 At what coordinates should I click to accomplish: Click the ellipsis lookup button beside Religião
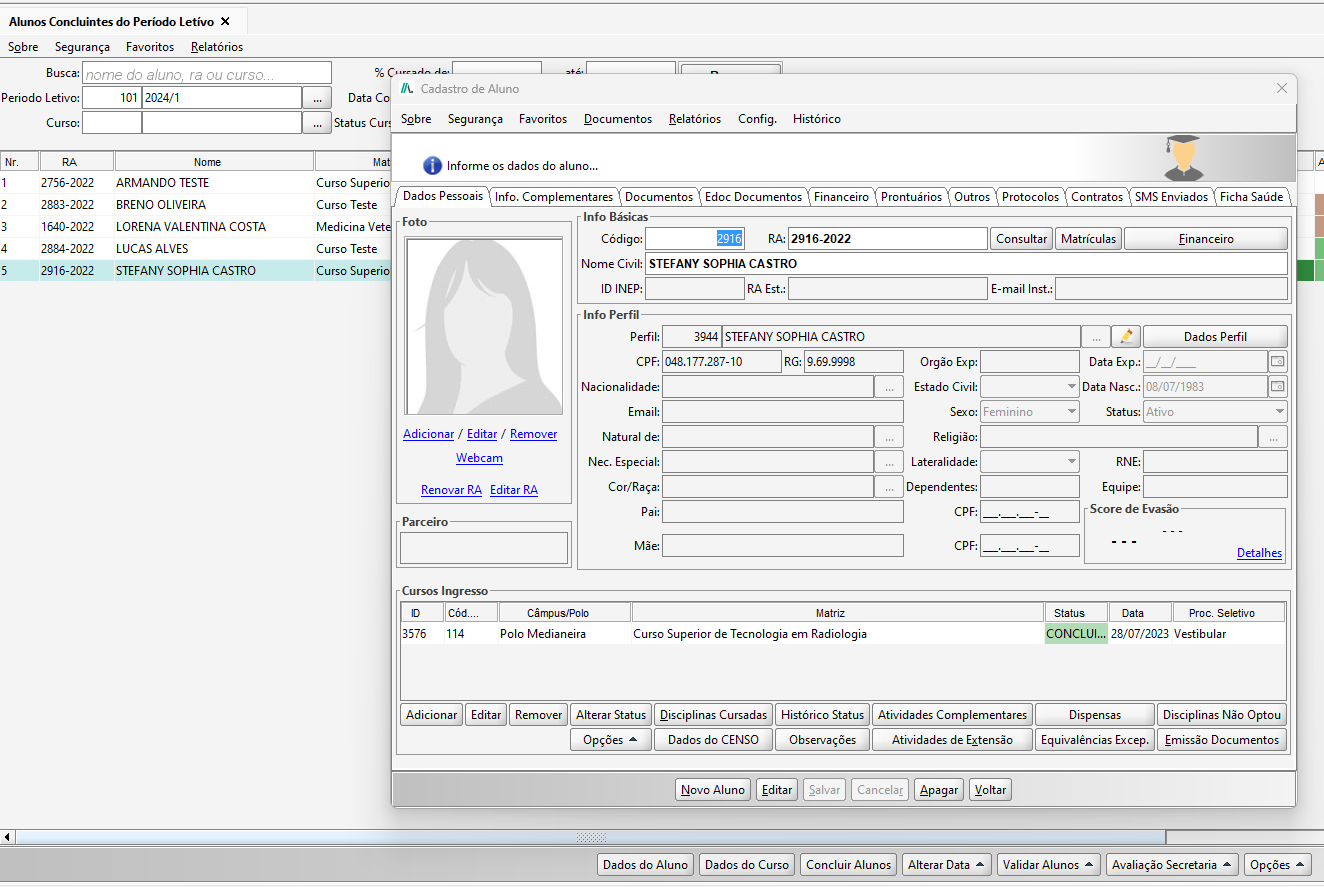(1272, 437)
